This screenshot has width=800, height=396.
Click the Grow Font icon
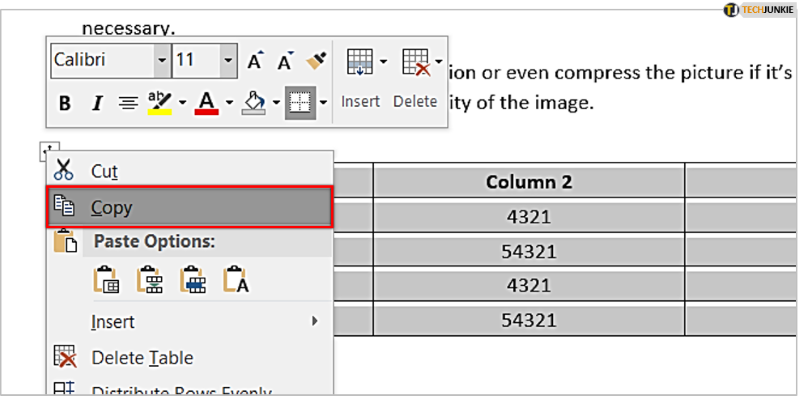tap(256, 60)
